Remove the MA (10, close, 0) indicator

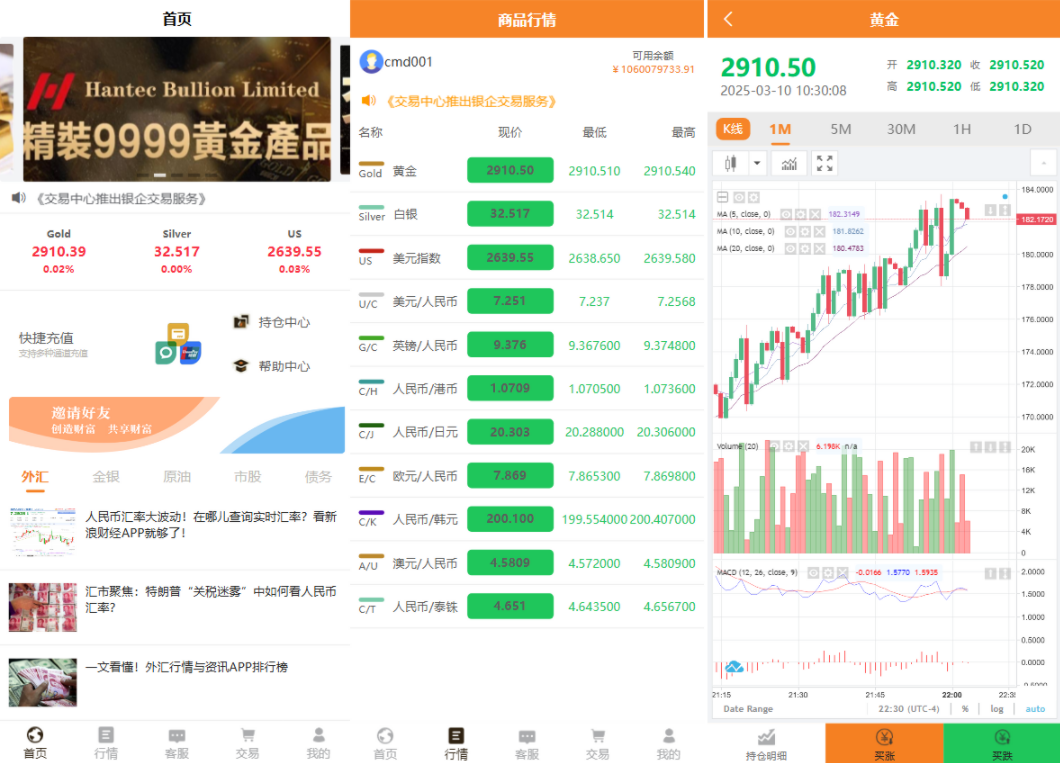tap(819, 231)
